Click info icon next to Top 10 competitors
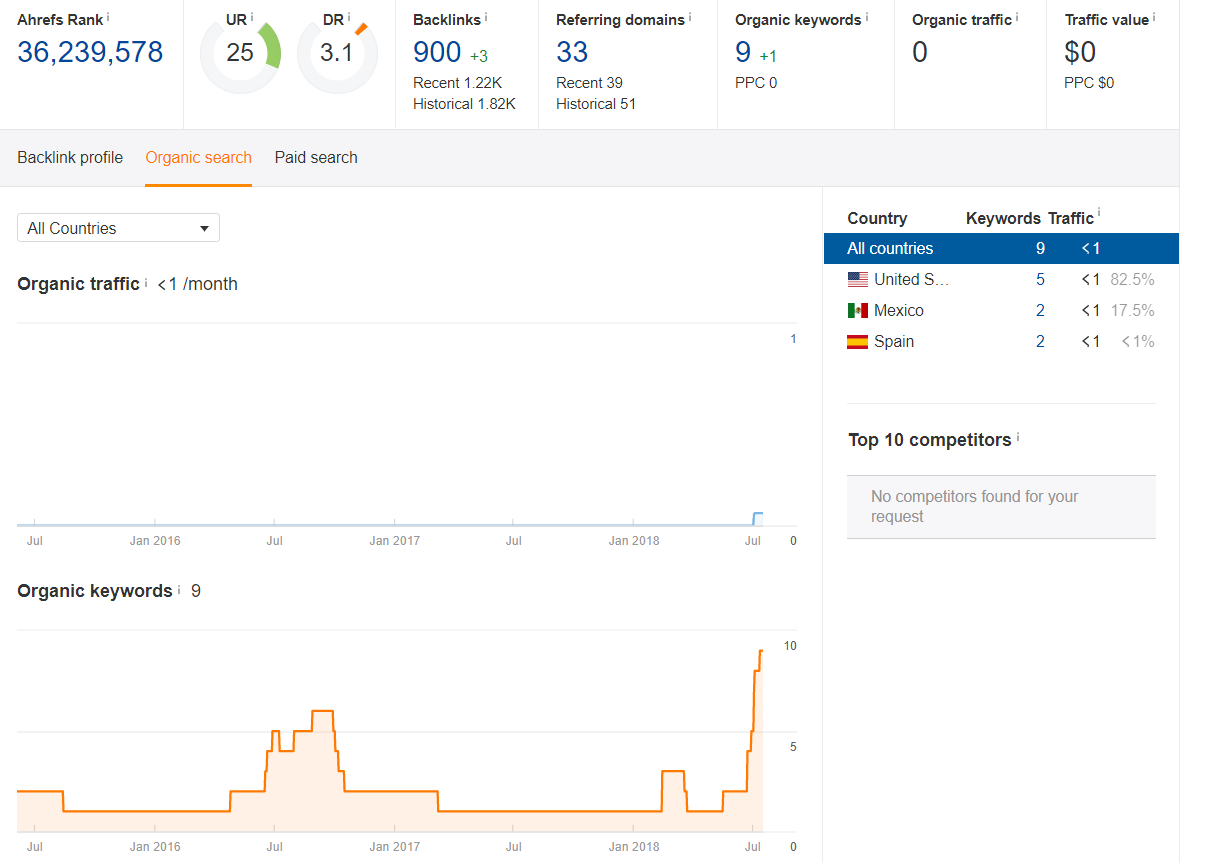This screenshot has width=1206, height=863. point(1018,437)
